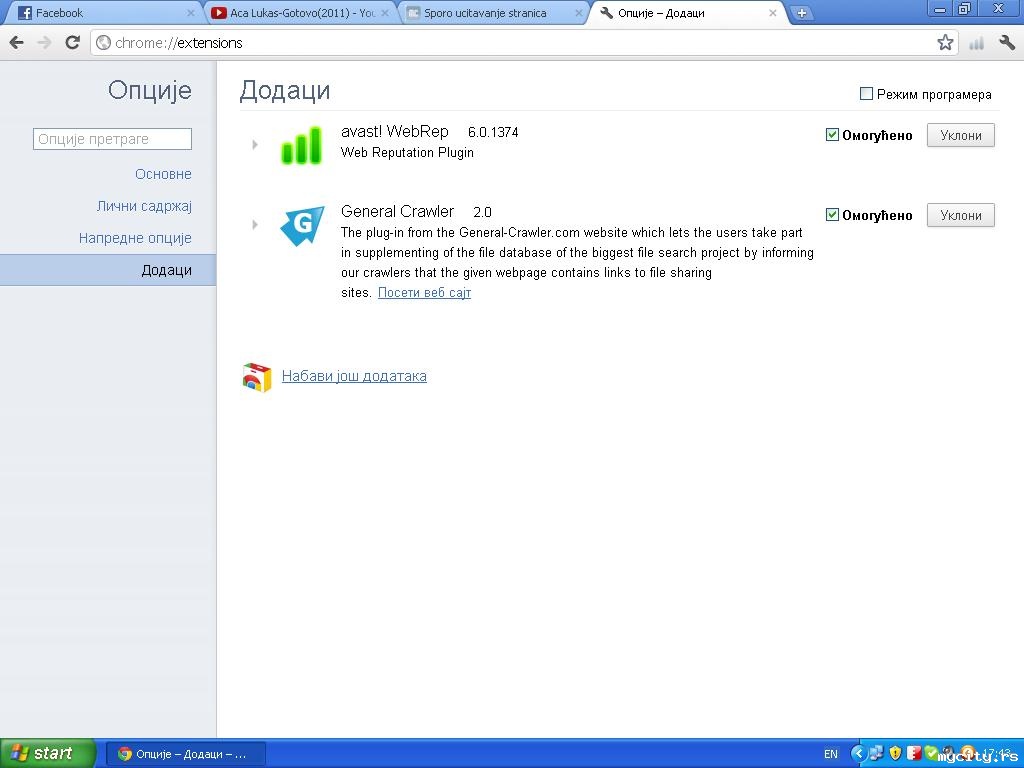Viewport: 1024px width, 768px height.
Task: Click the avast WebRep signal bars toolbar icon
Action: pyautogui.click(x=976, y=44)
